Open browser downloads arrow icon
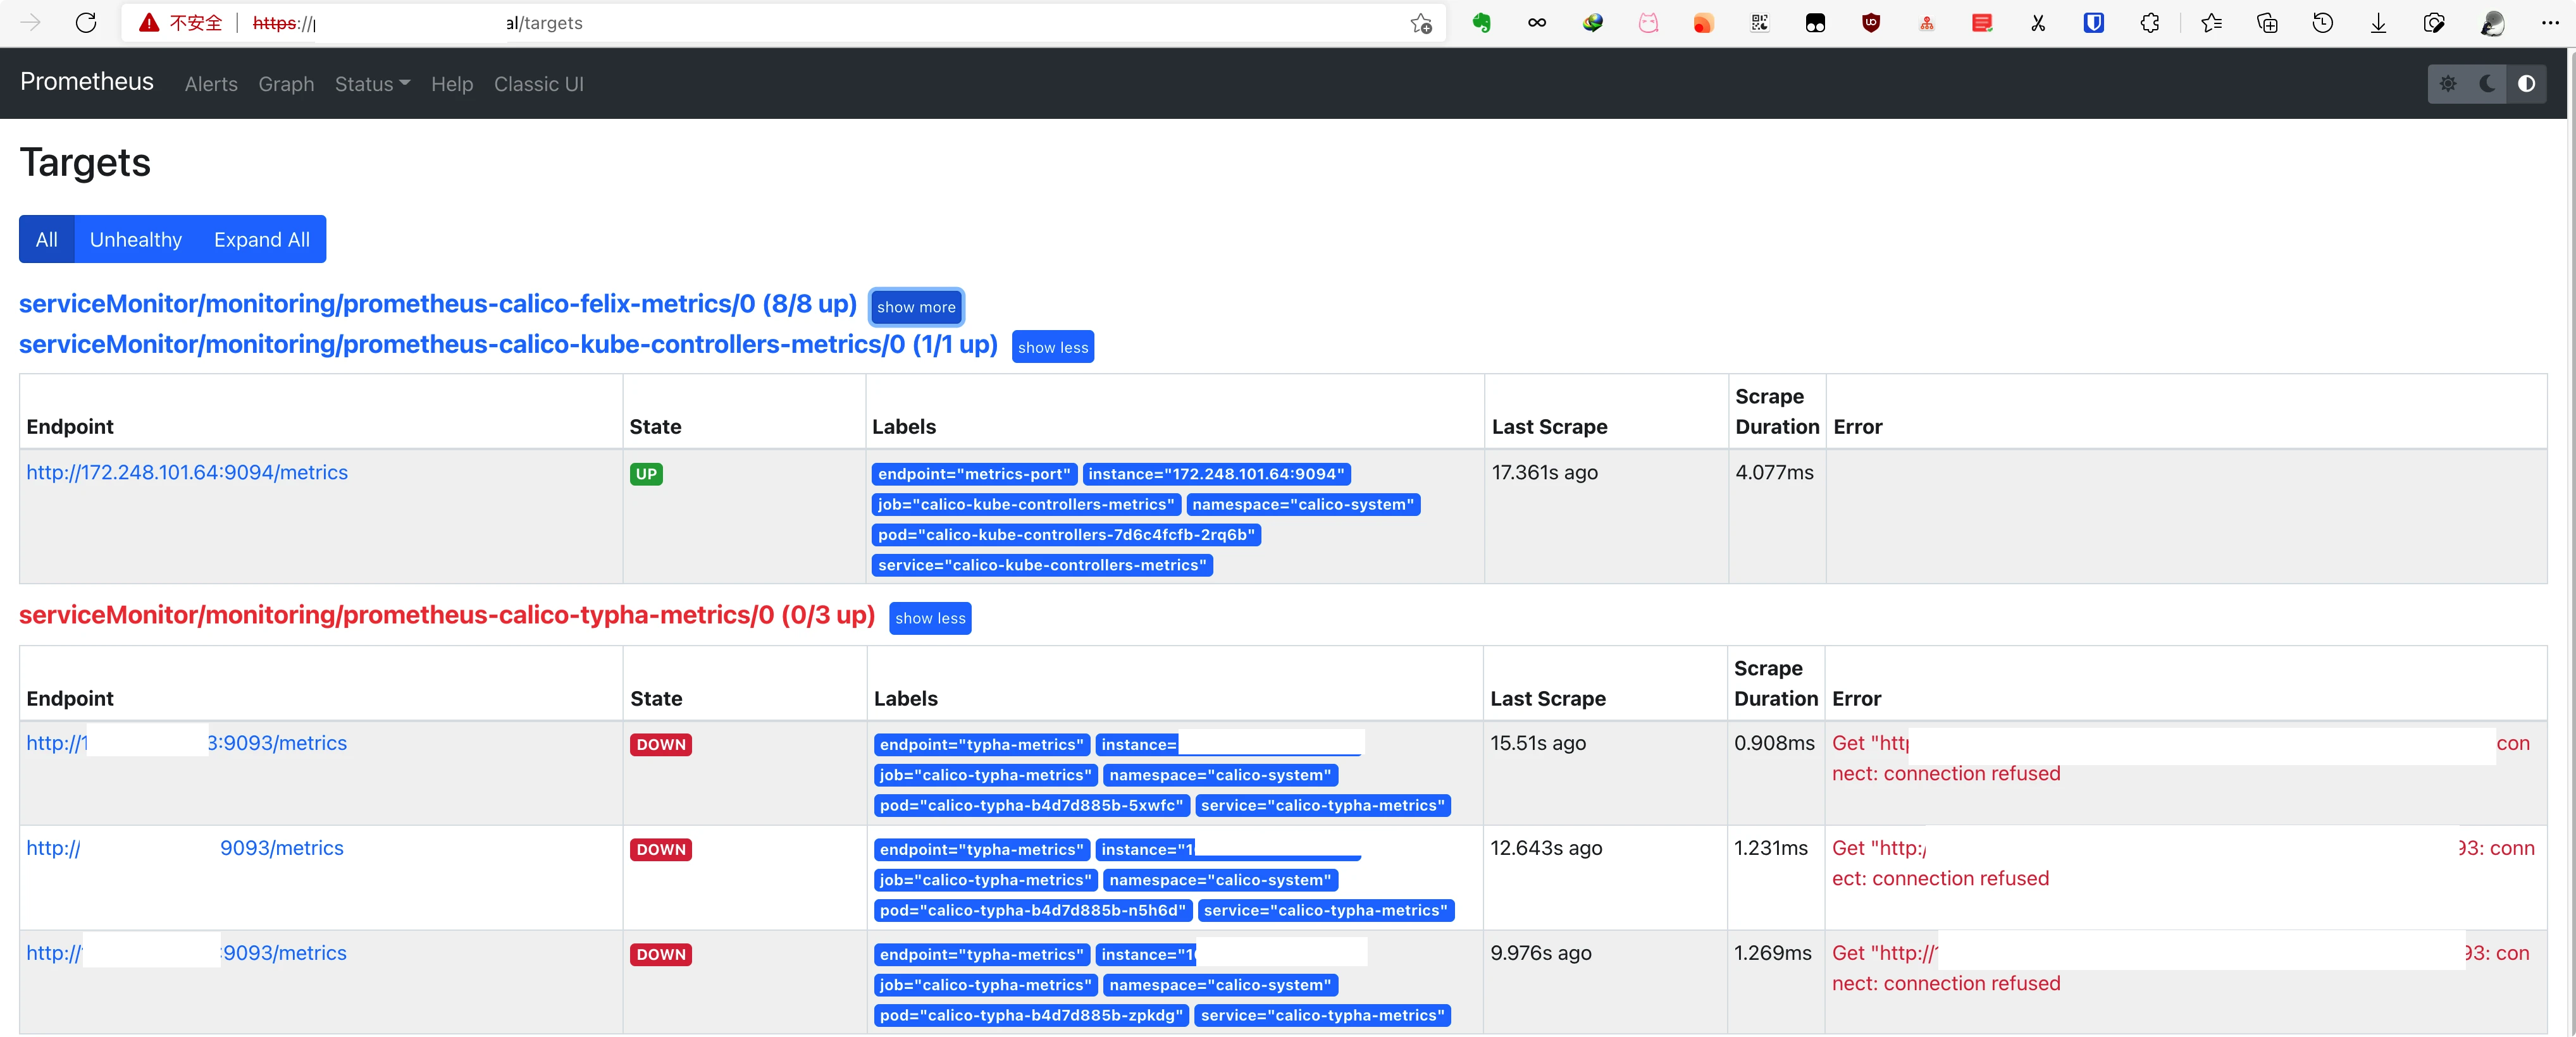The image size is (2576, 1037). (x=2378, y=23)
